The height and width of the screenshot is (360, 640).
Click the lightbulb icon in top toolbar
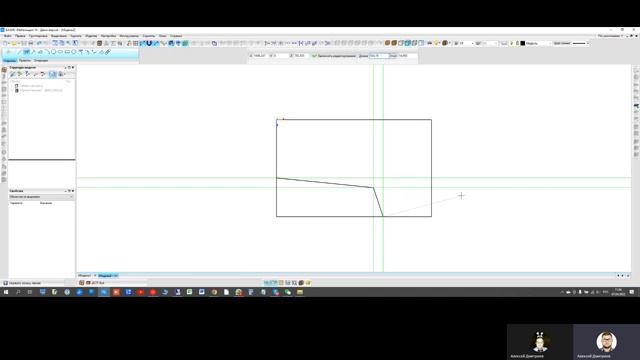[x=436, y=43]
